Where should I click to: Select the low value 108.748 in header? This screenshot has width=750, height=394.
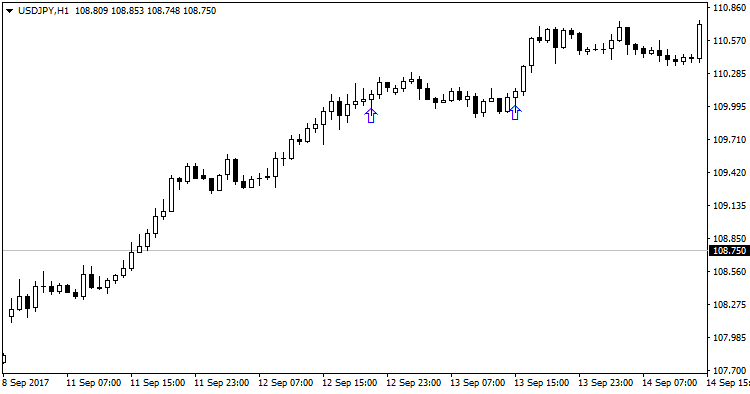point(164,11)
